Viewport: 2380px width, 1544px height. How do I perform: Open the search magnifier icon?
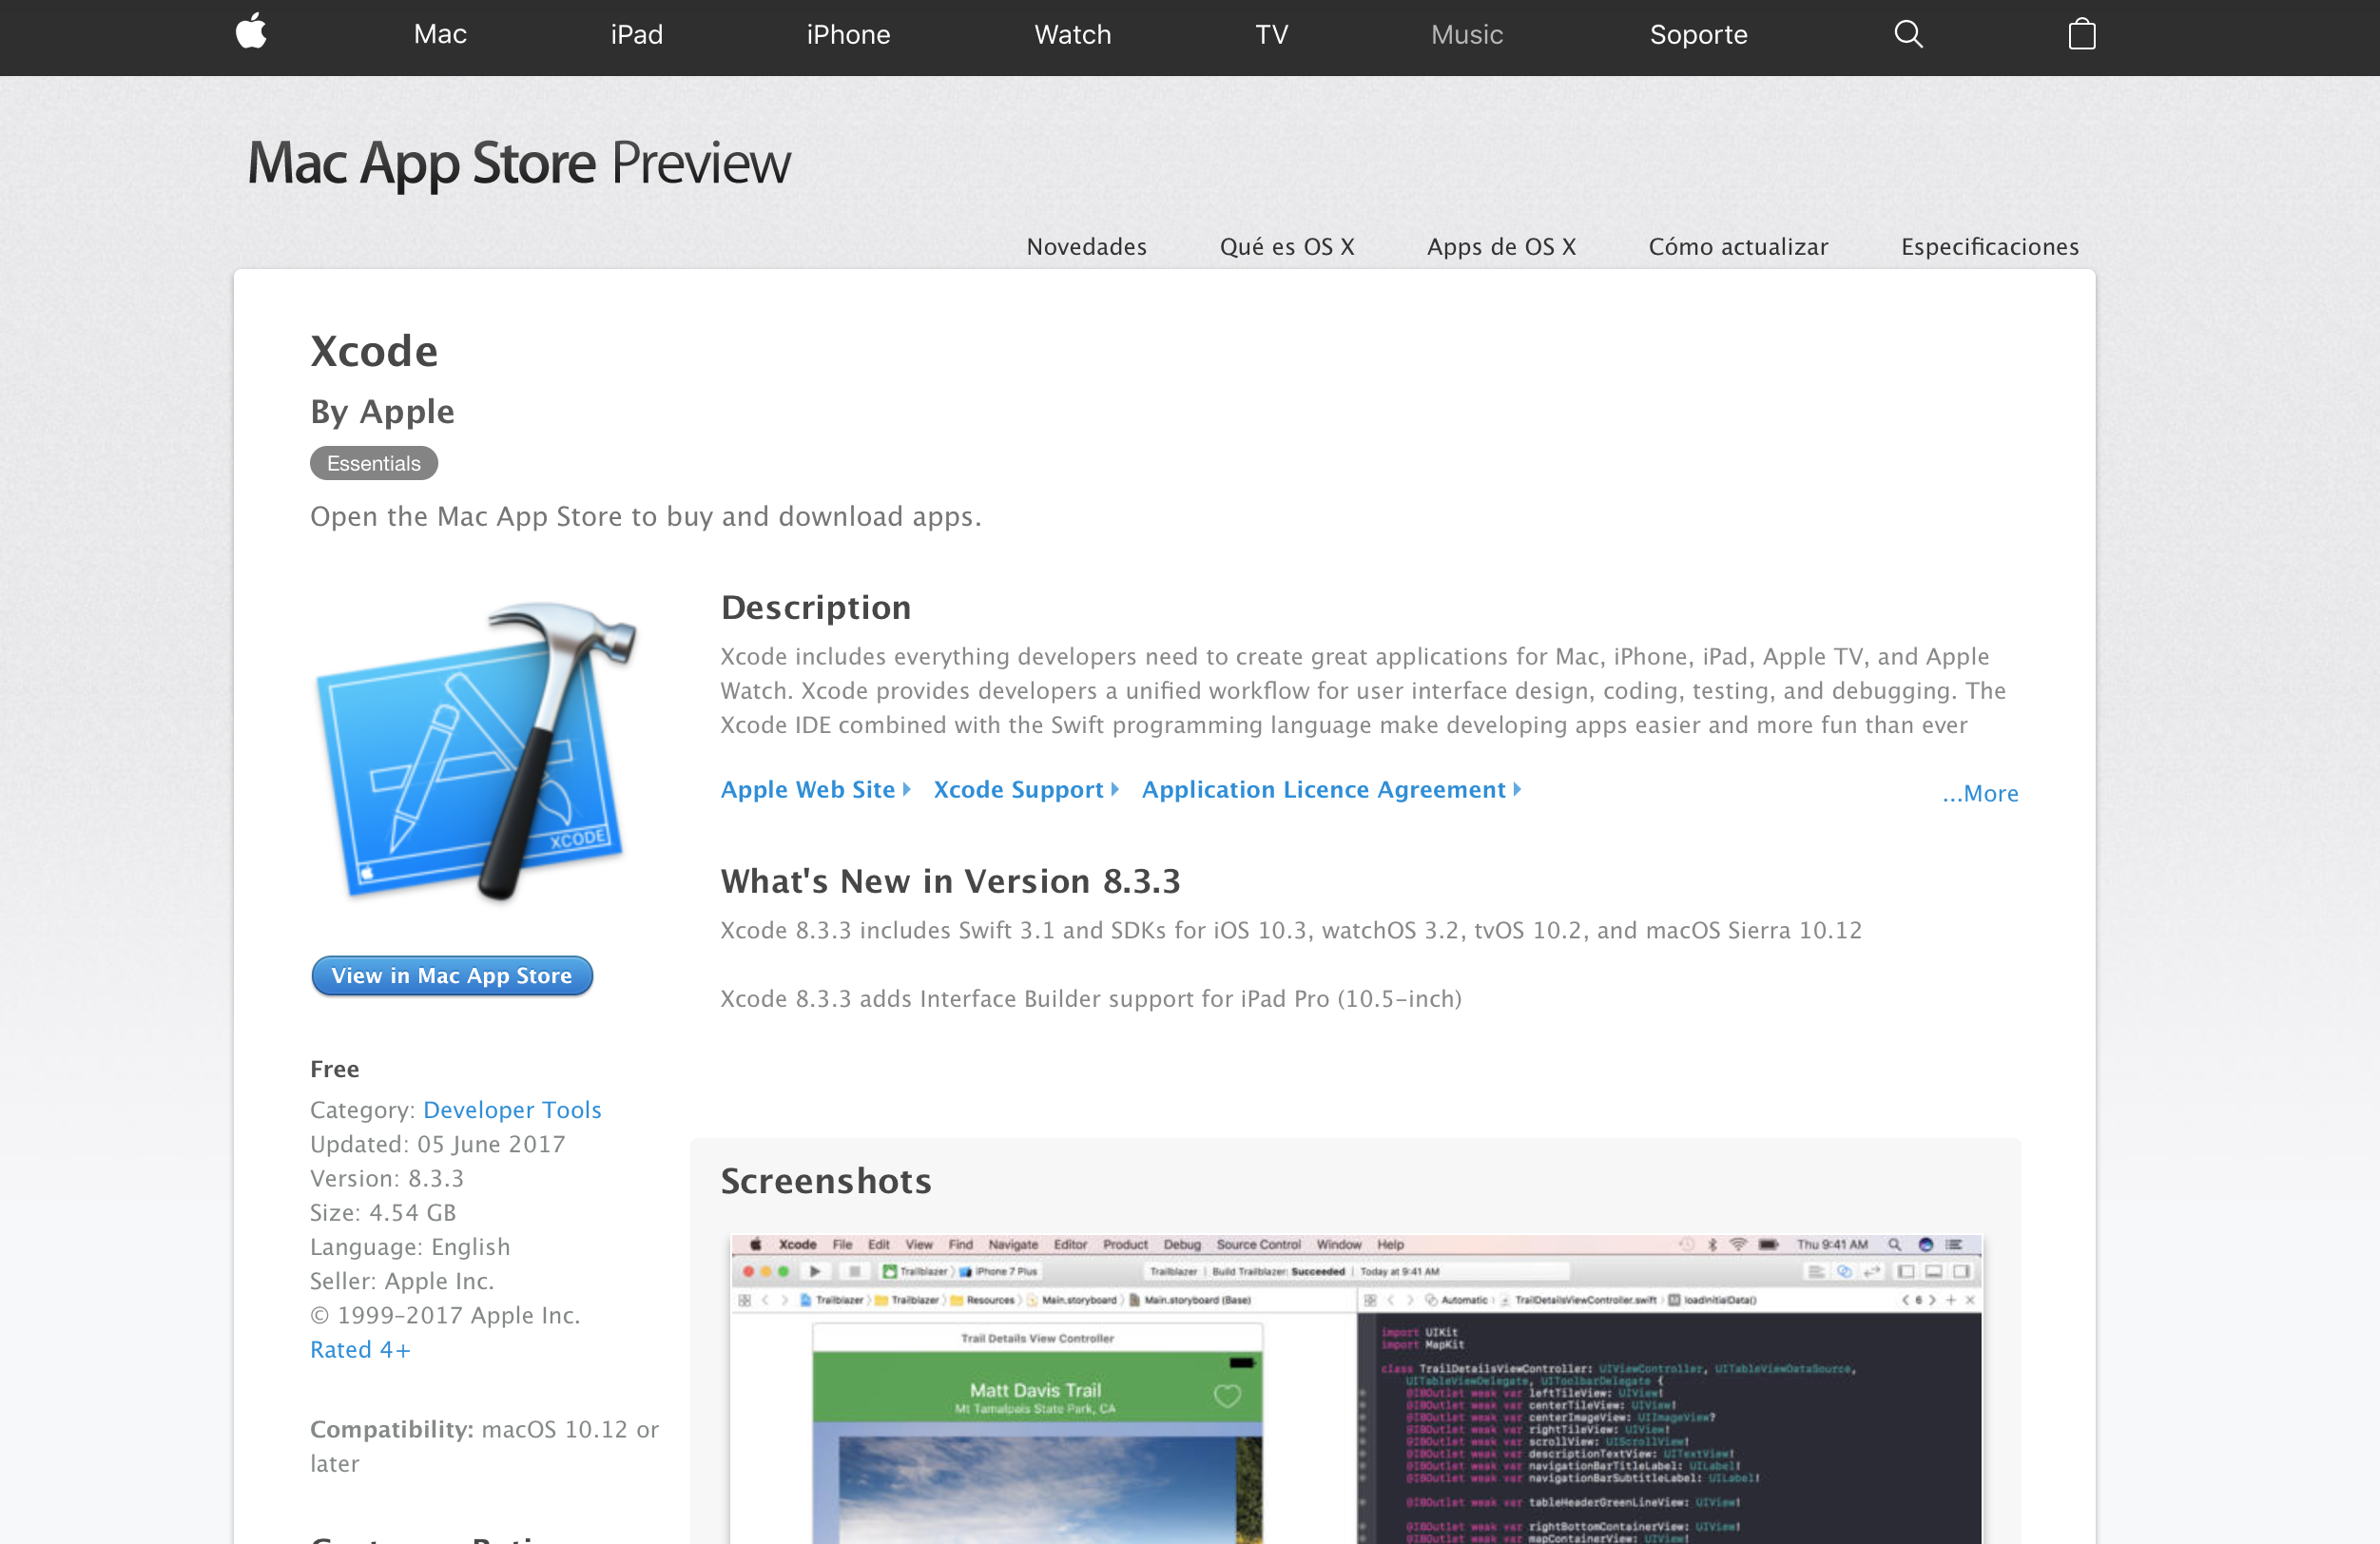point(1908,34)
